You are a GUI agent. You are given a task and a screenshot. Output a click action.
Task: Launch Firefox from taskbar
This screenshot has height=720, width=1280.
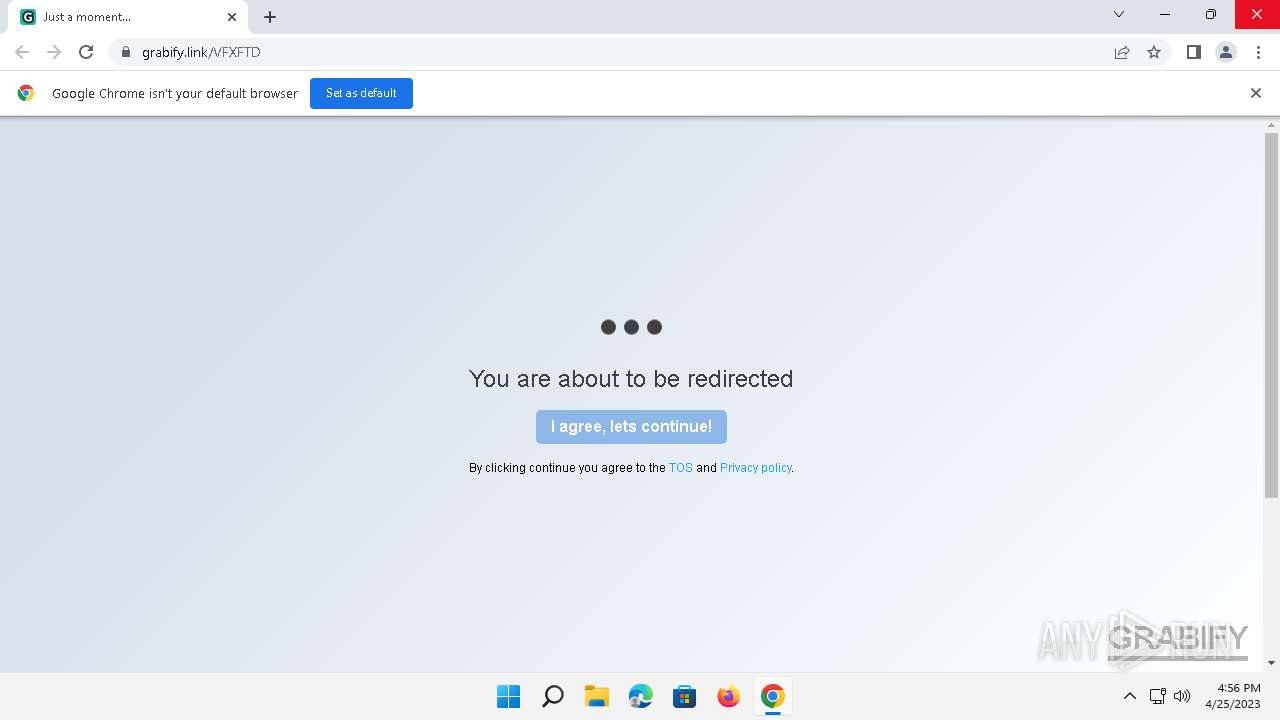pos(728,696)
